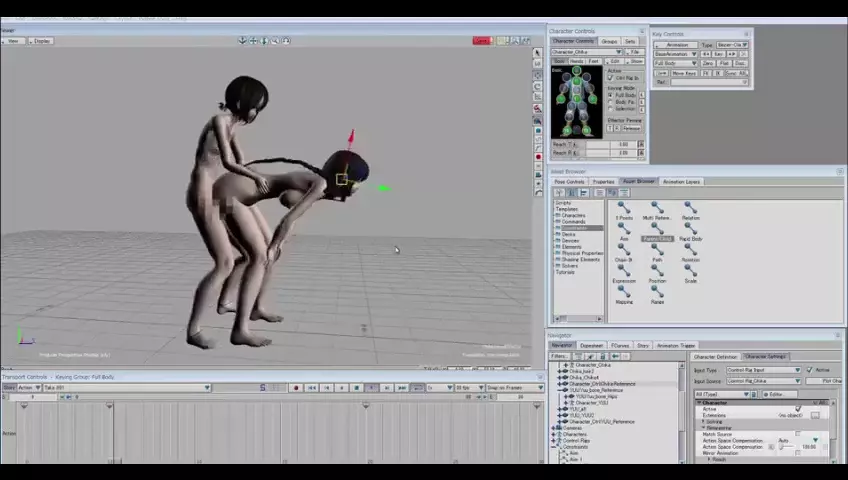Click the Reach T slider in Character Controls
The image size is (848, 480).
pyautogui.click(x=598, y=144)
